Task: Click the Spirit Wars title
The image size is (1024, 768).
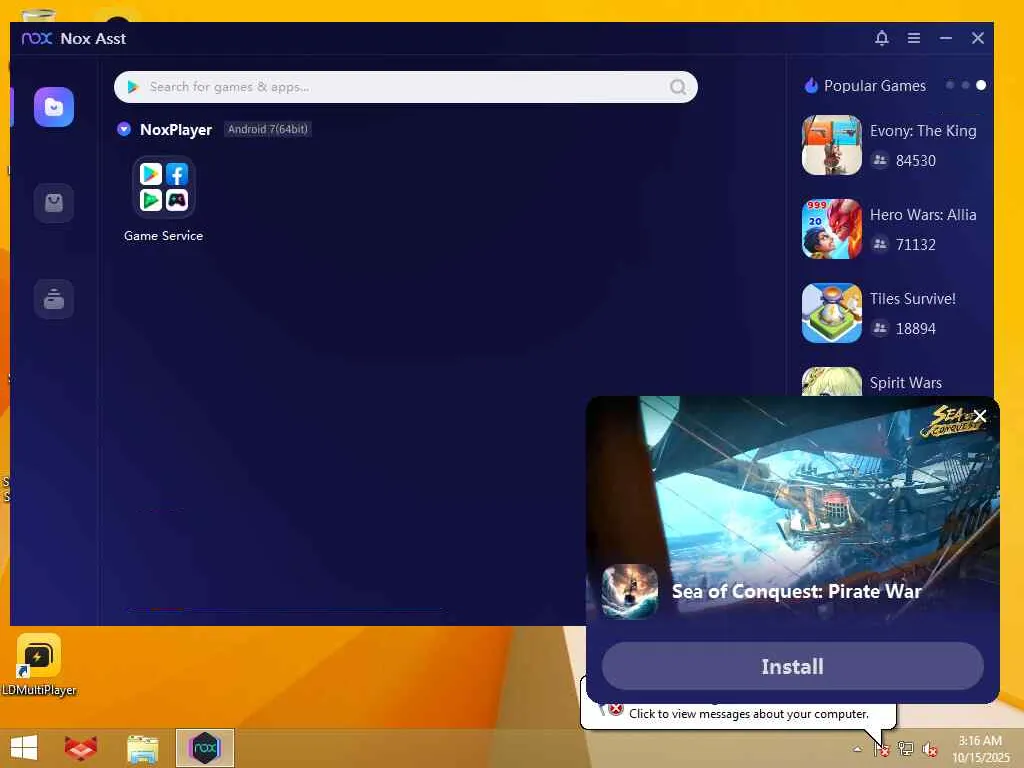Action: tap(905, 383)
